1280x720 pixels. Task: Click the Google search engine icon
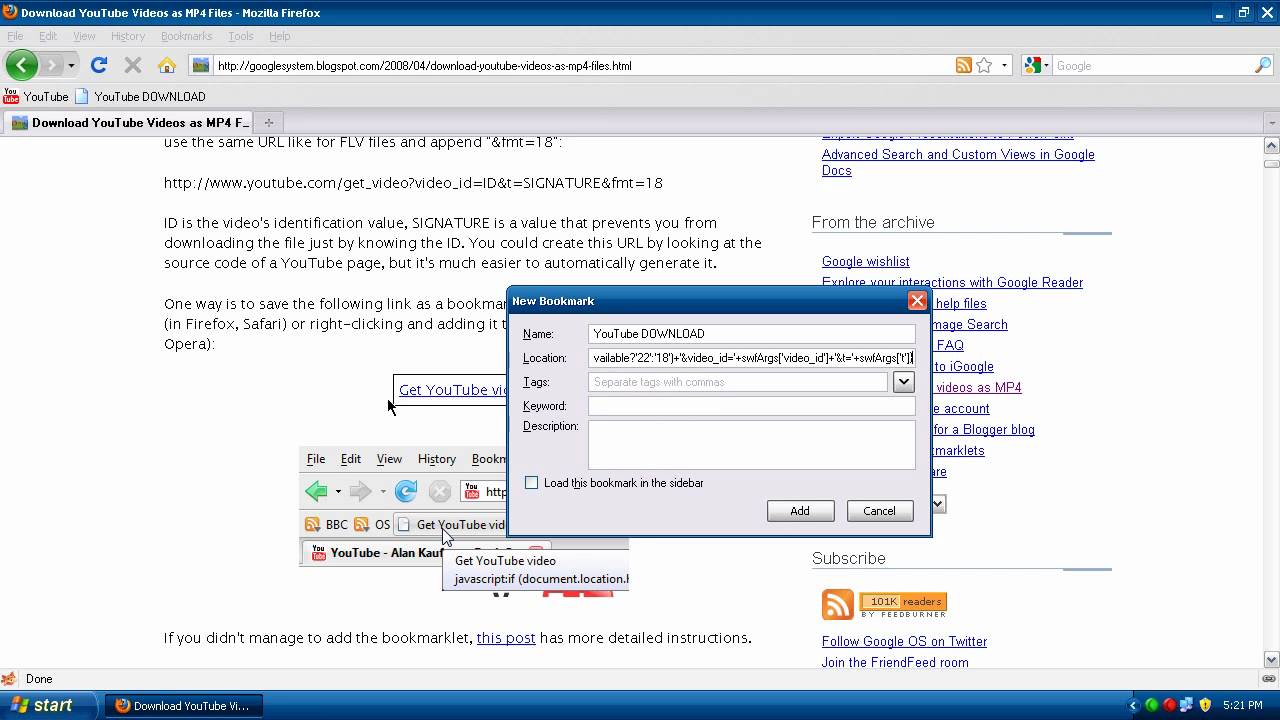click(1033, 65)
